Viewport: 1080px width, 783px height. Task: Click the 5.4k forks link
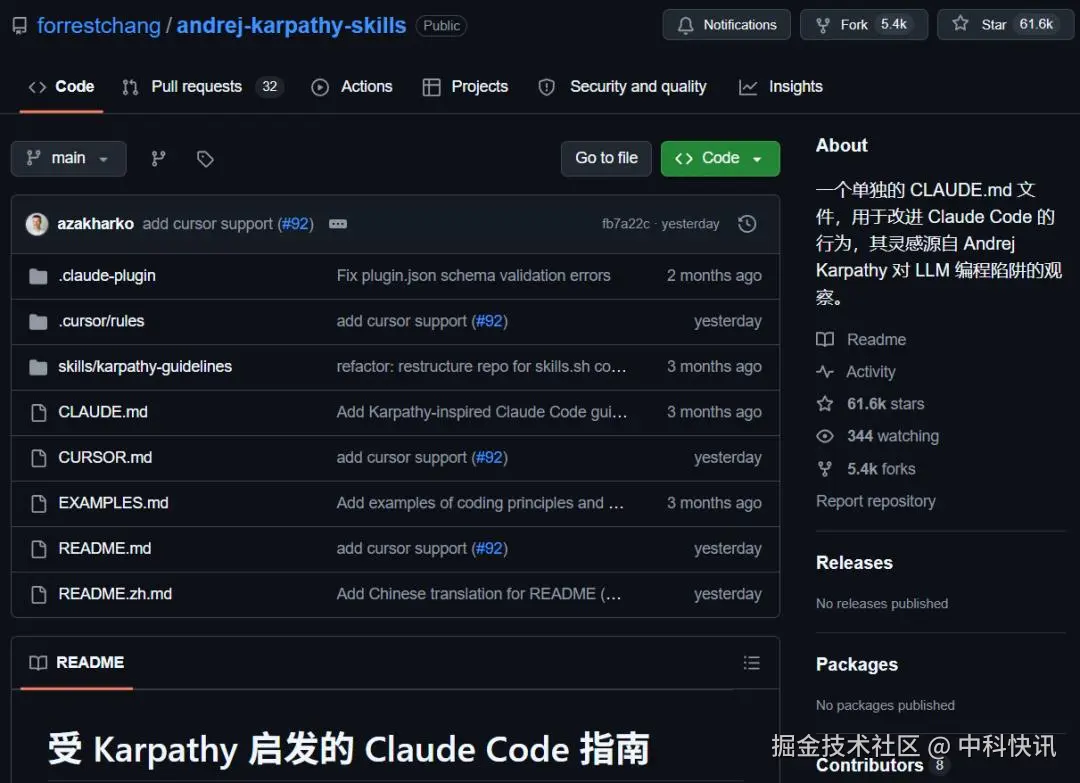point(881,469)
